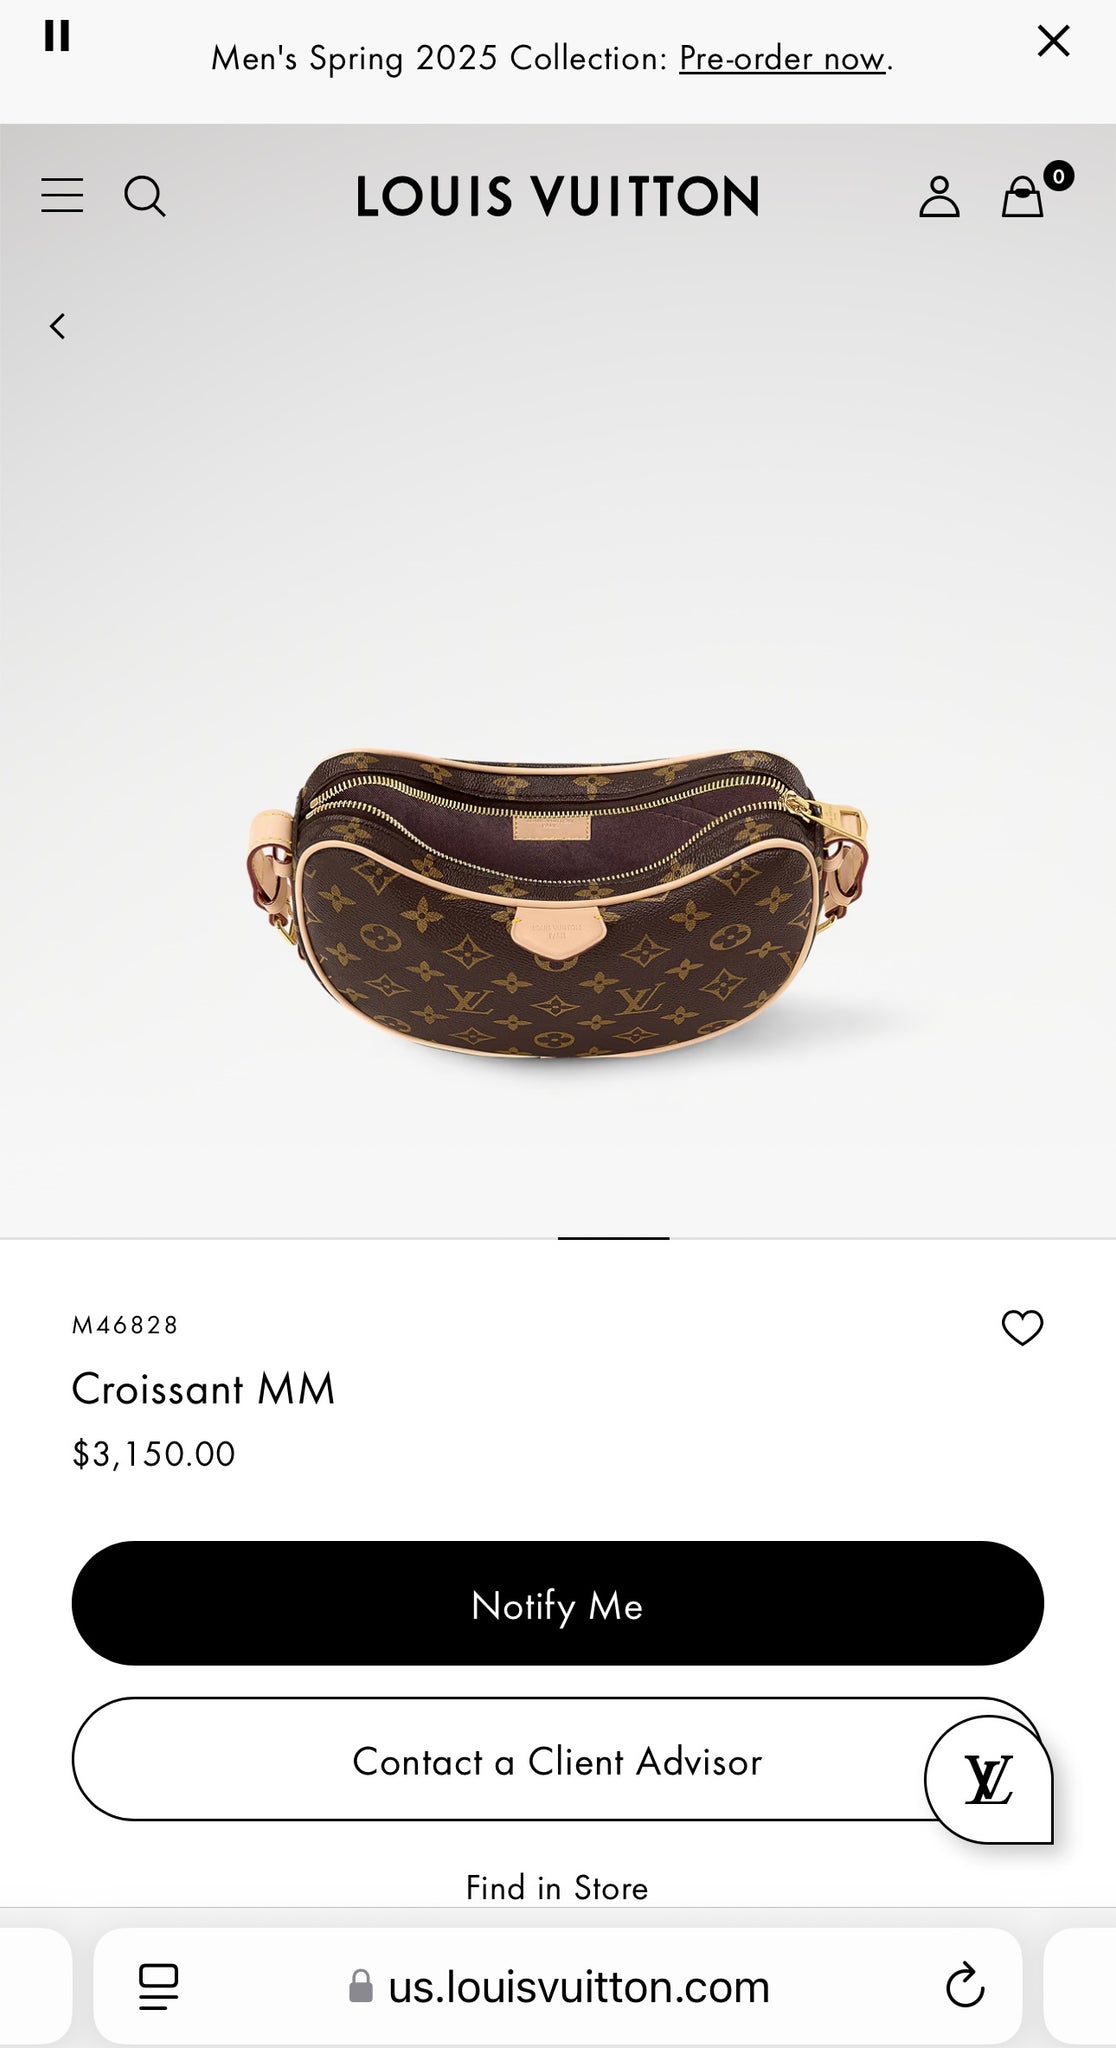Open the hamburger navigation menu
This screenshot has width=1116, height=2048.
tap(62, 195)
